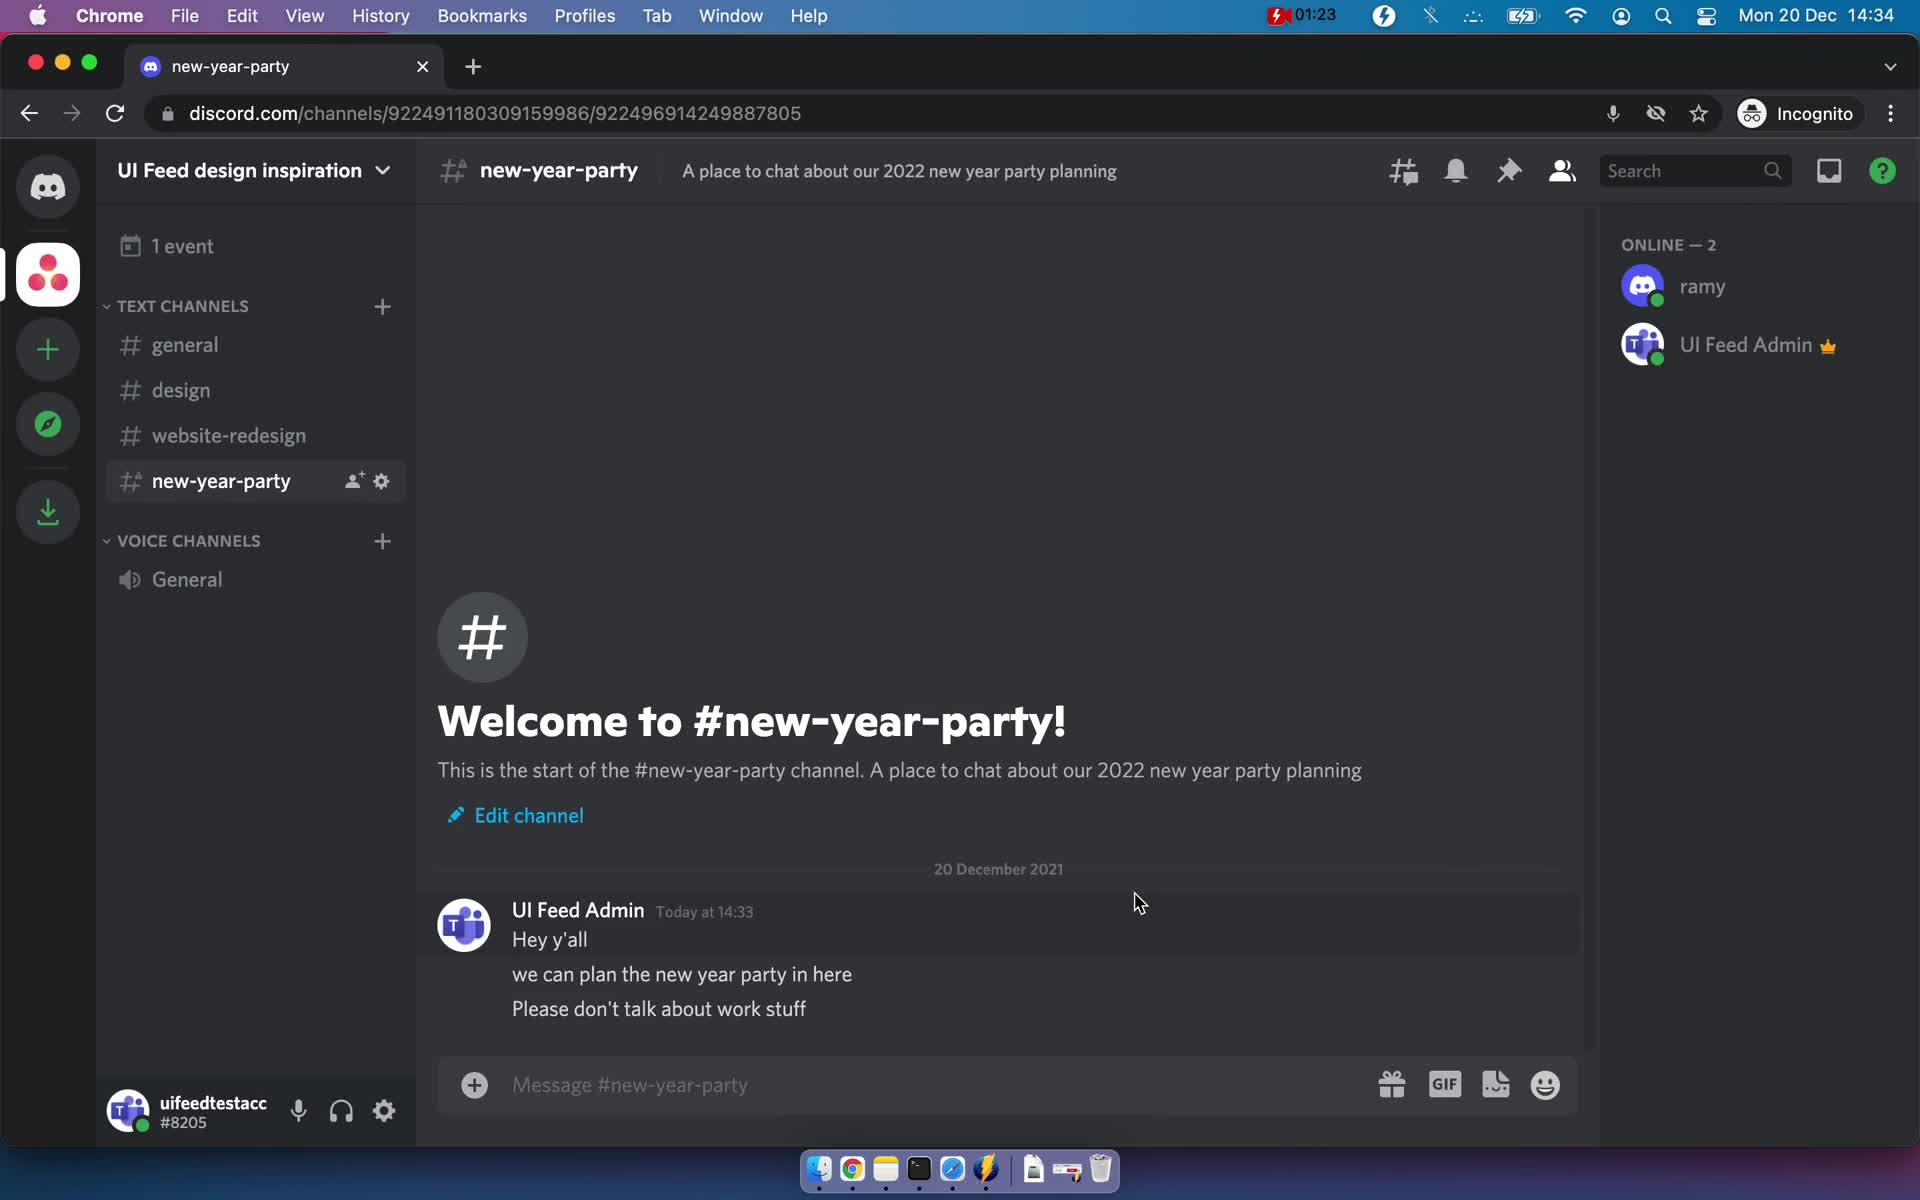Click the member list toggle icon

1561,170
